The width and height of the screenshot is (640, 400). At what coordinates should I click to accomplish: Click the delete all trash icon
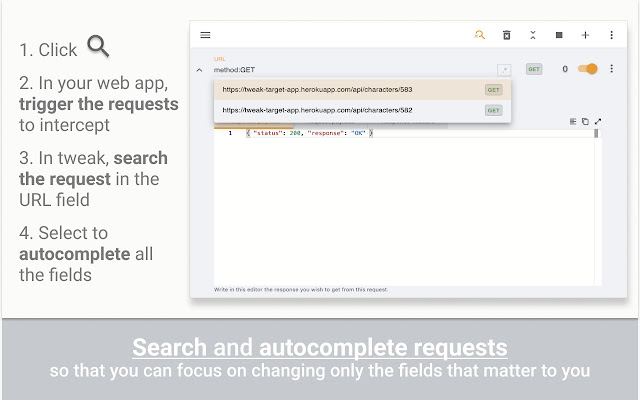(507, 35)
